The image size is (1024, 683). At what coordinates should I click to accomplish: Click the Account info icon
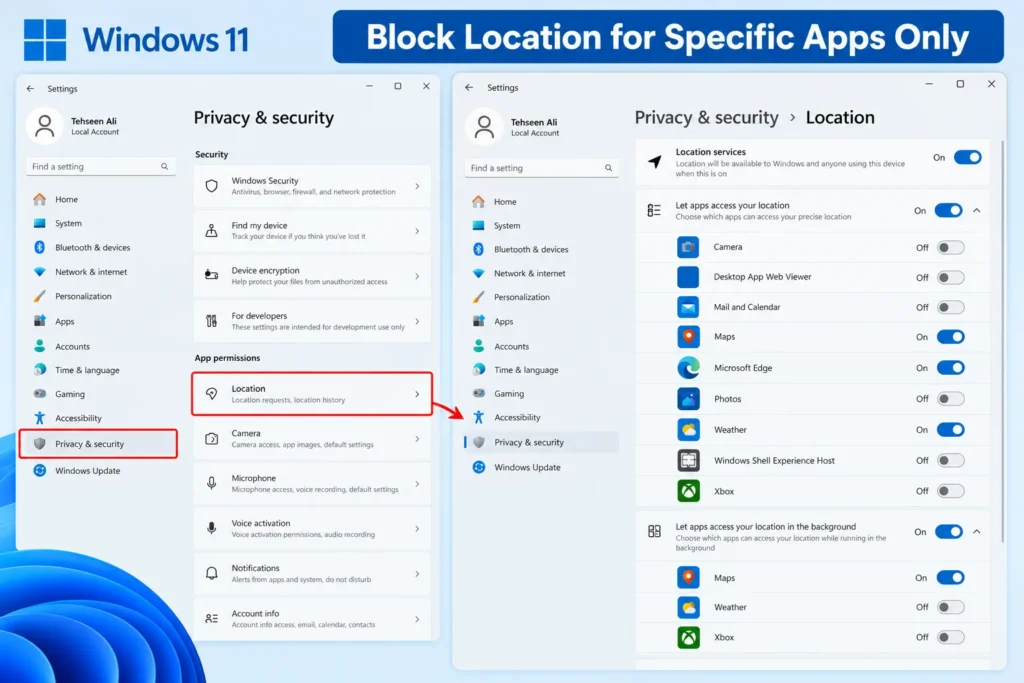tap(212, 618)
